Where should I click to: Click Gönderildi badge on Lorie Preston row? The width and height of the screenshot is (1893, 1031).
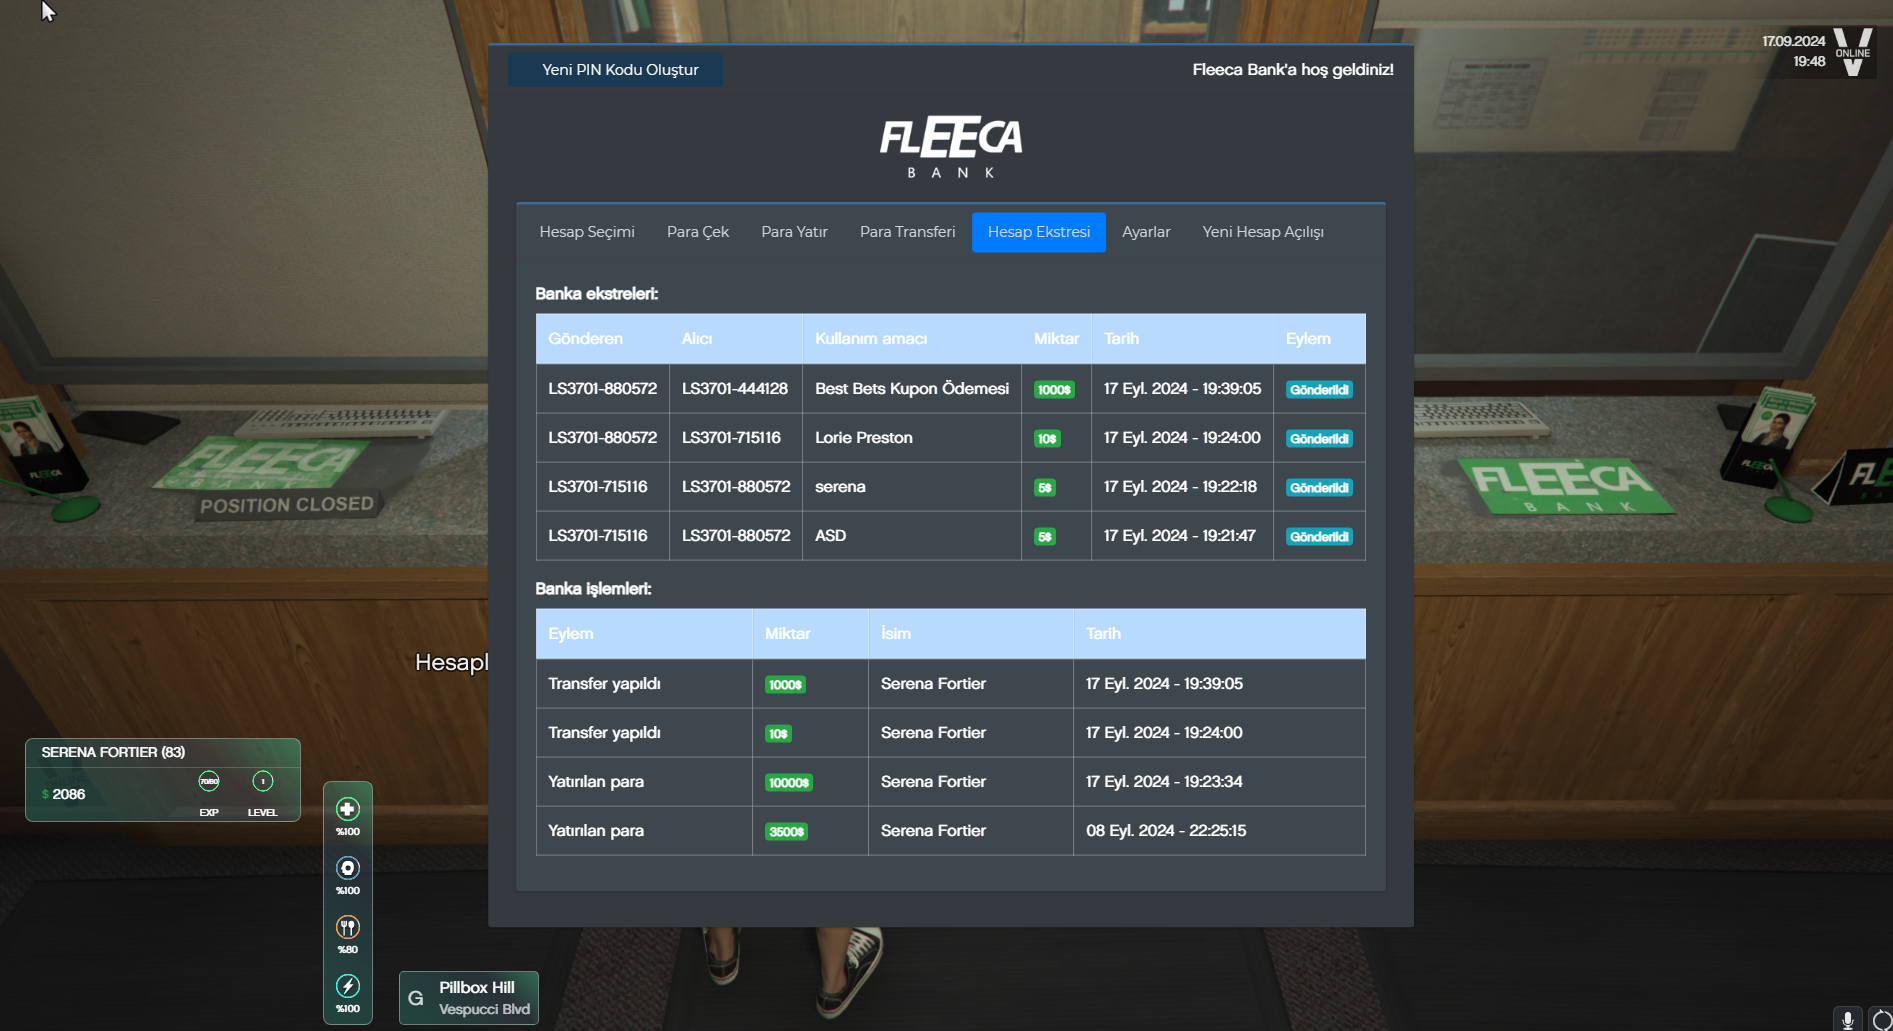pos(1319,439)
